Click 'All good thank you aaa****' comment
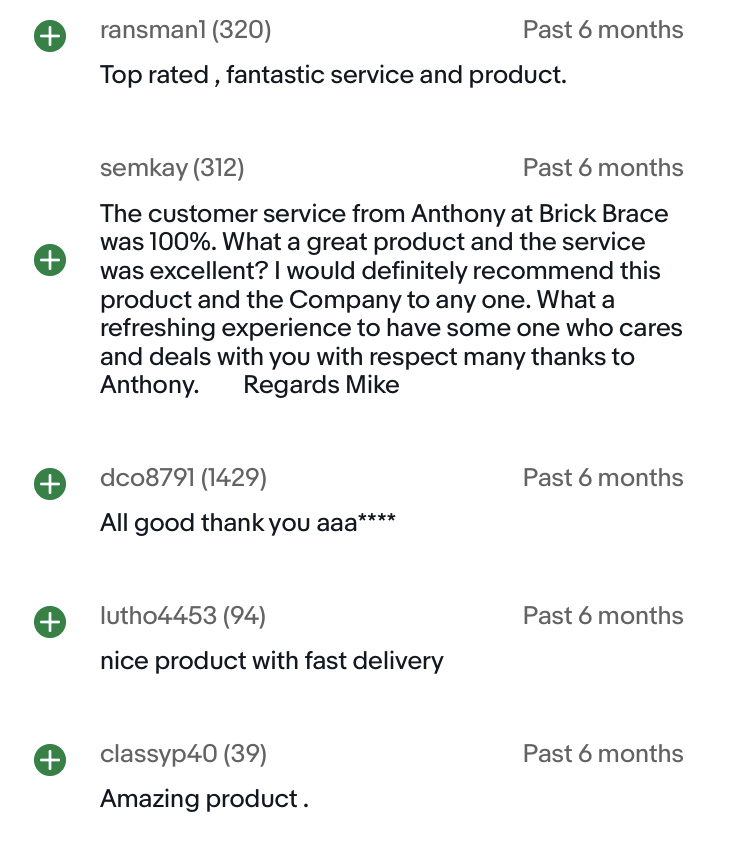750x865 pixels. pos(247,522)
